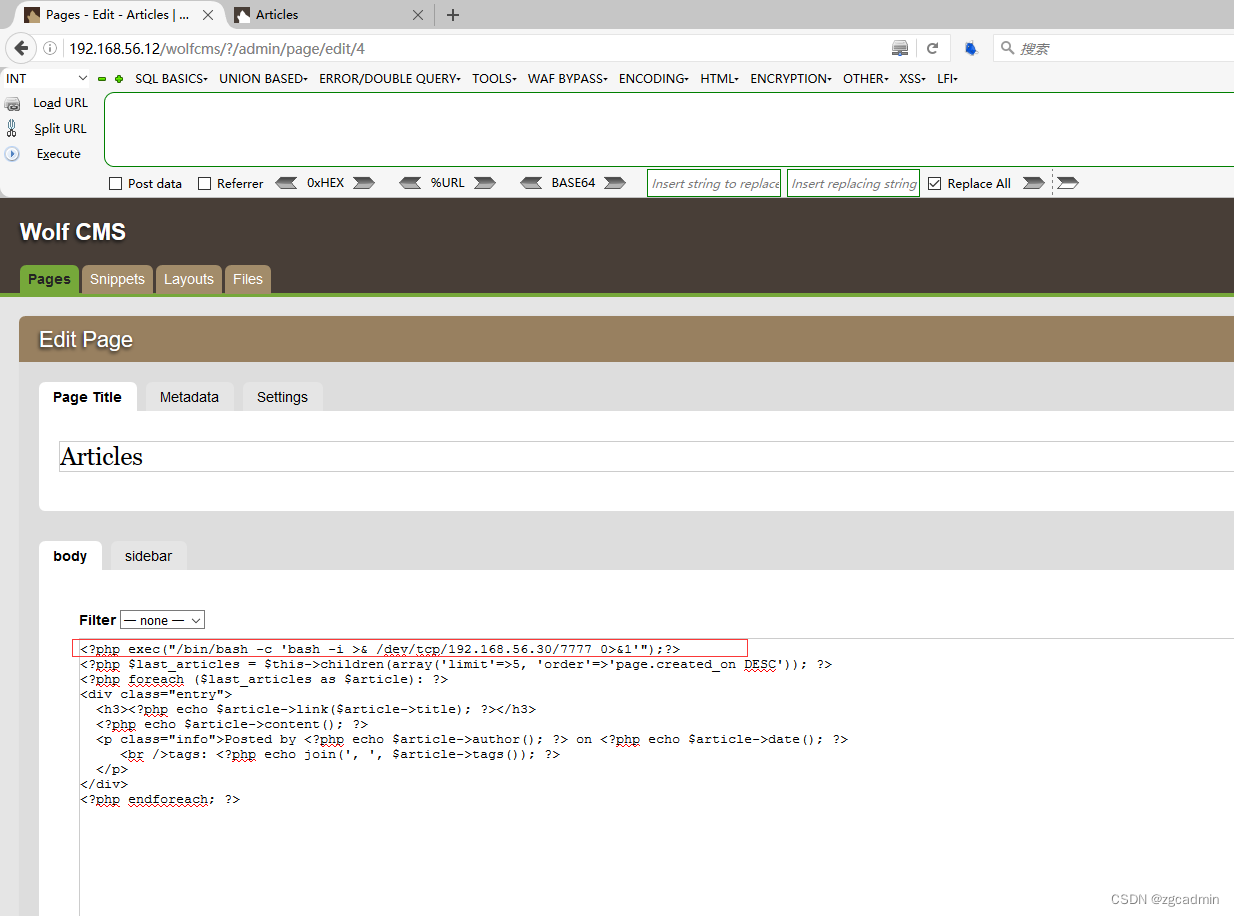Screen dimensions: 1234x916
Task: Click the Split URL icon
Action: pos(12,128)
